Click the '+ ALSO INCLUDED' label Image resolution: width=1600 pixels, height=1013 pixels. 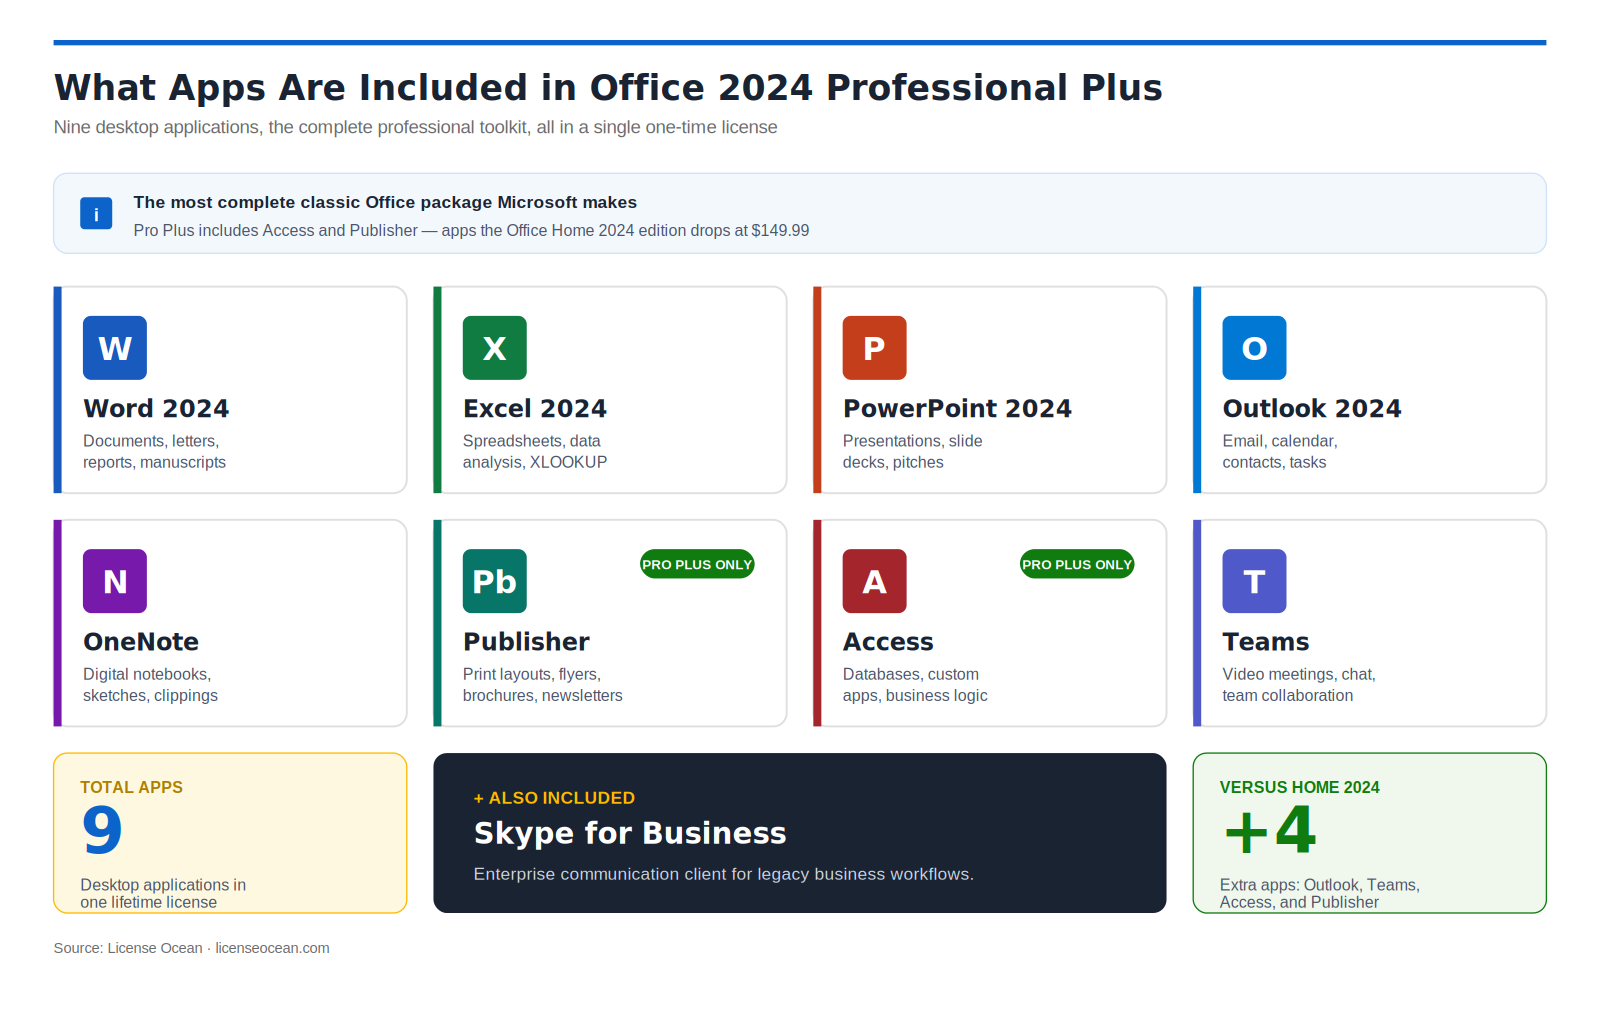tap(554, 798)
